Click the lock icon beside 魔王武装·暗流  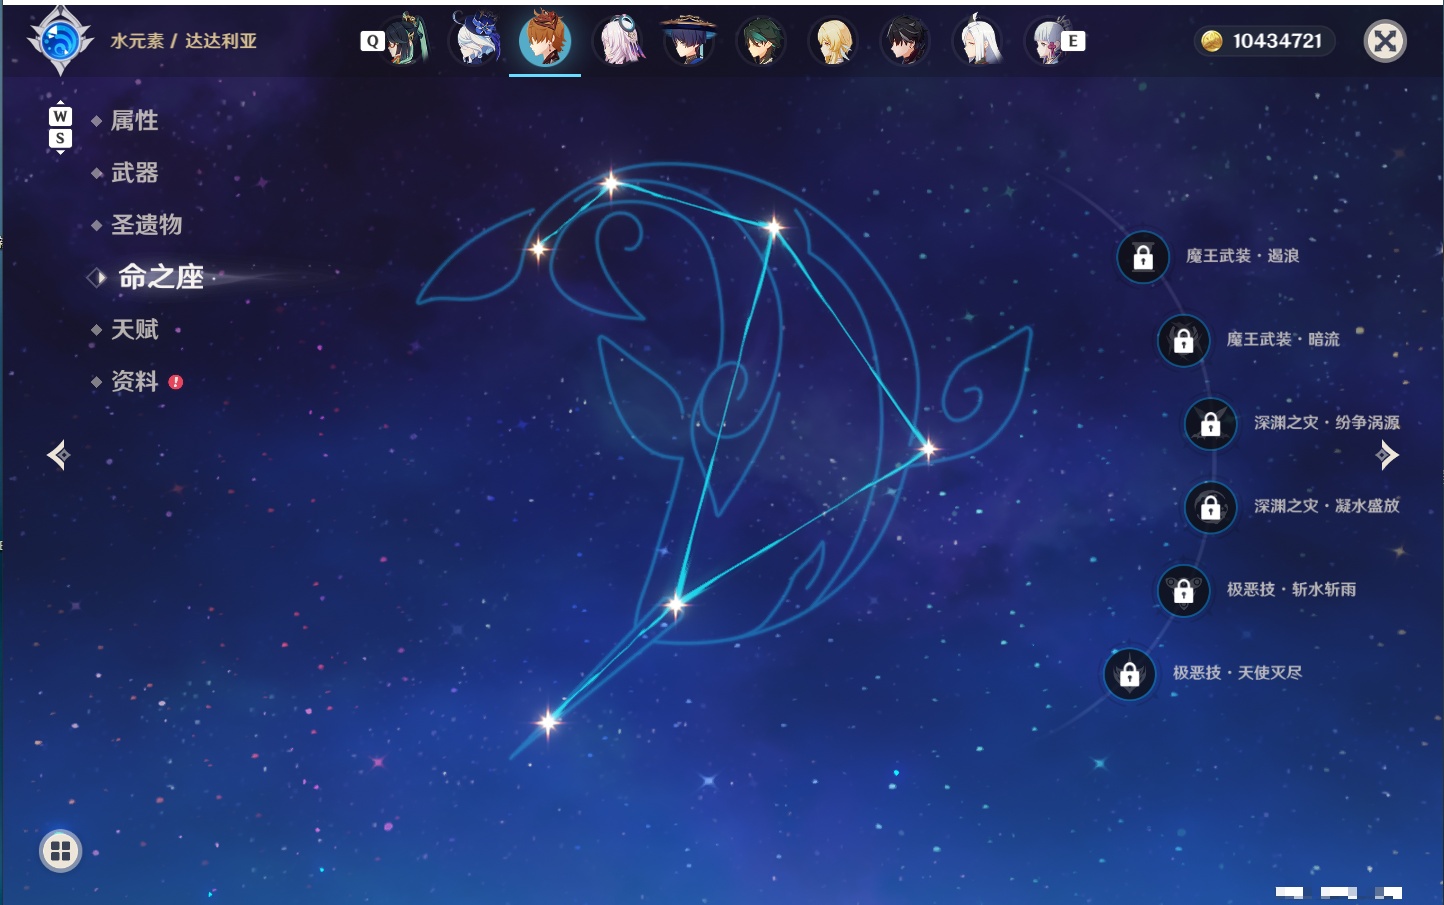pos(1183,340)
